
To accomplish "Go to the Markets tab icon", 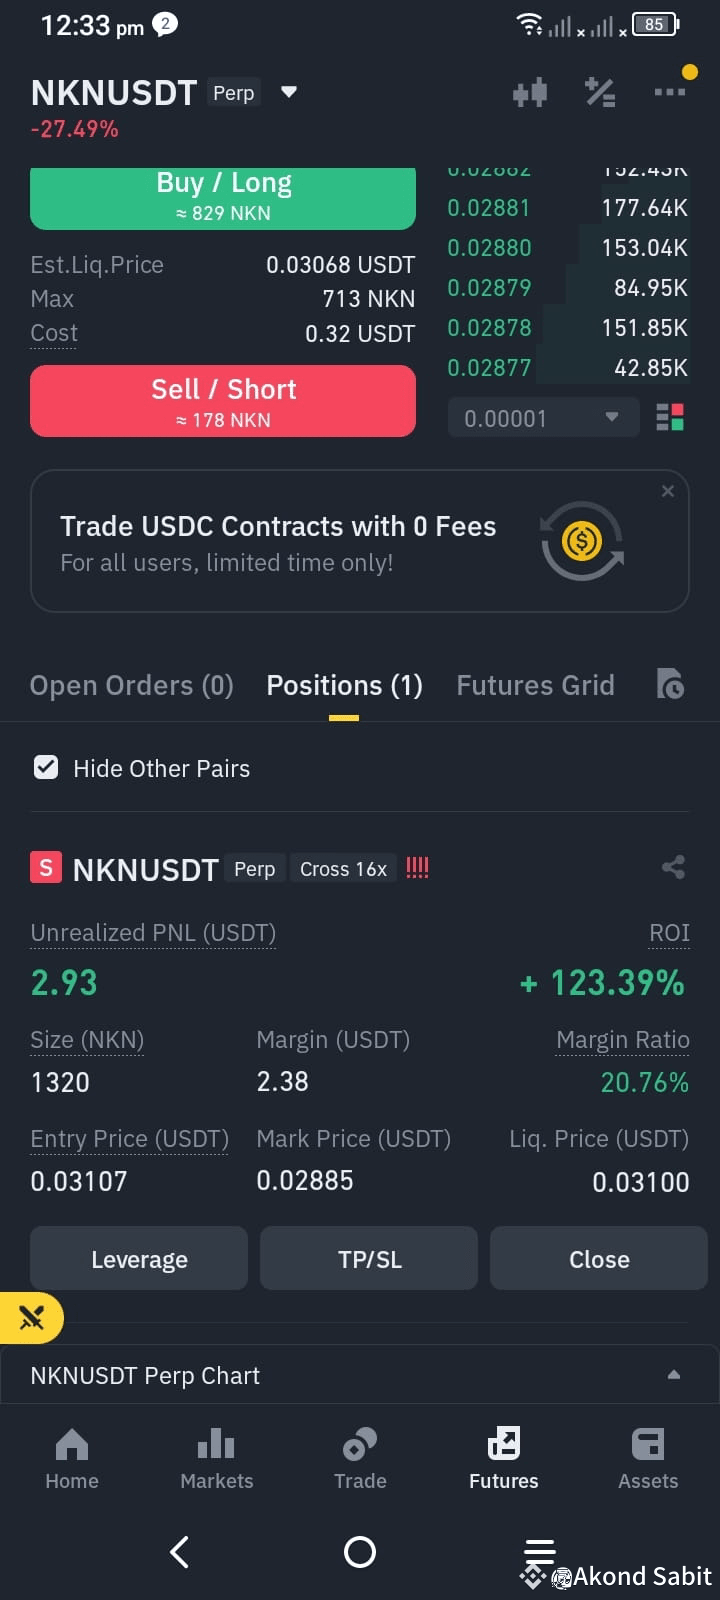I will 216,1445.
